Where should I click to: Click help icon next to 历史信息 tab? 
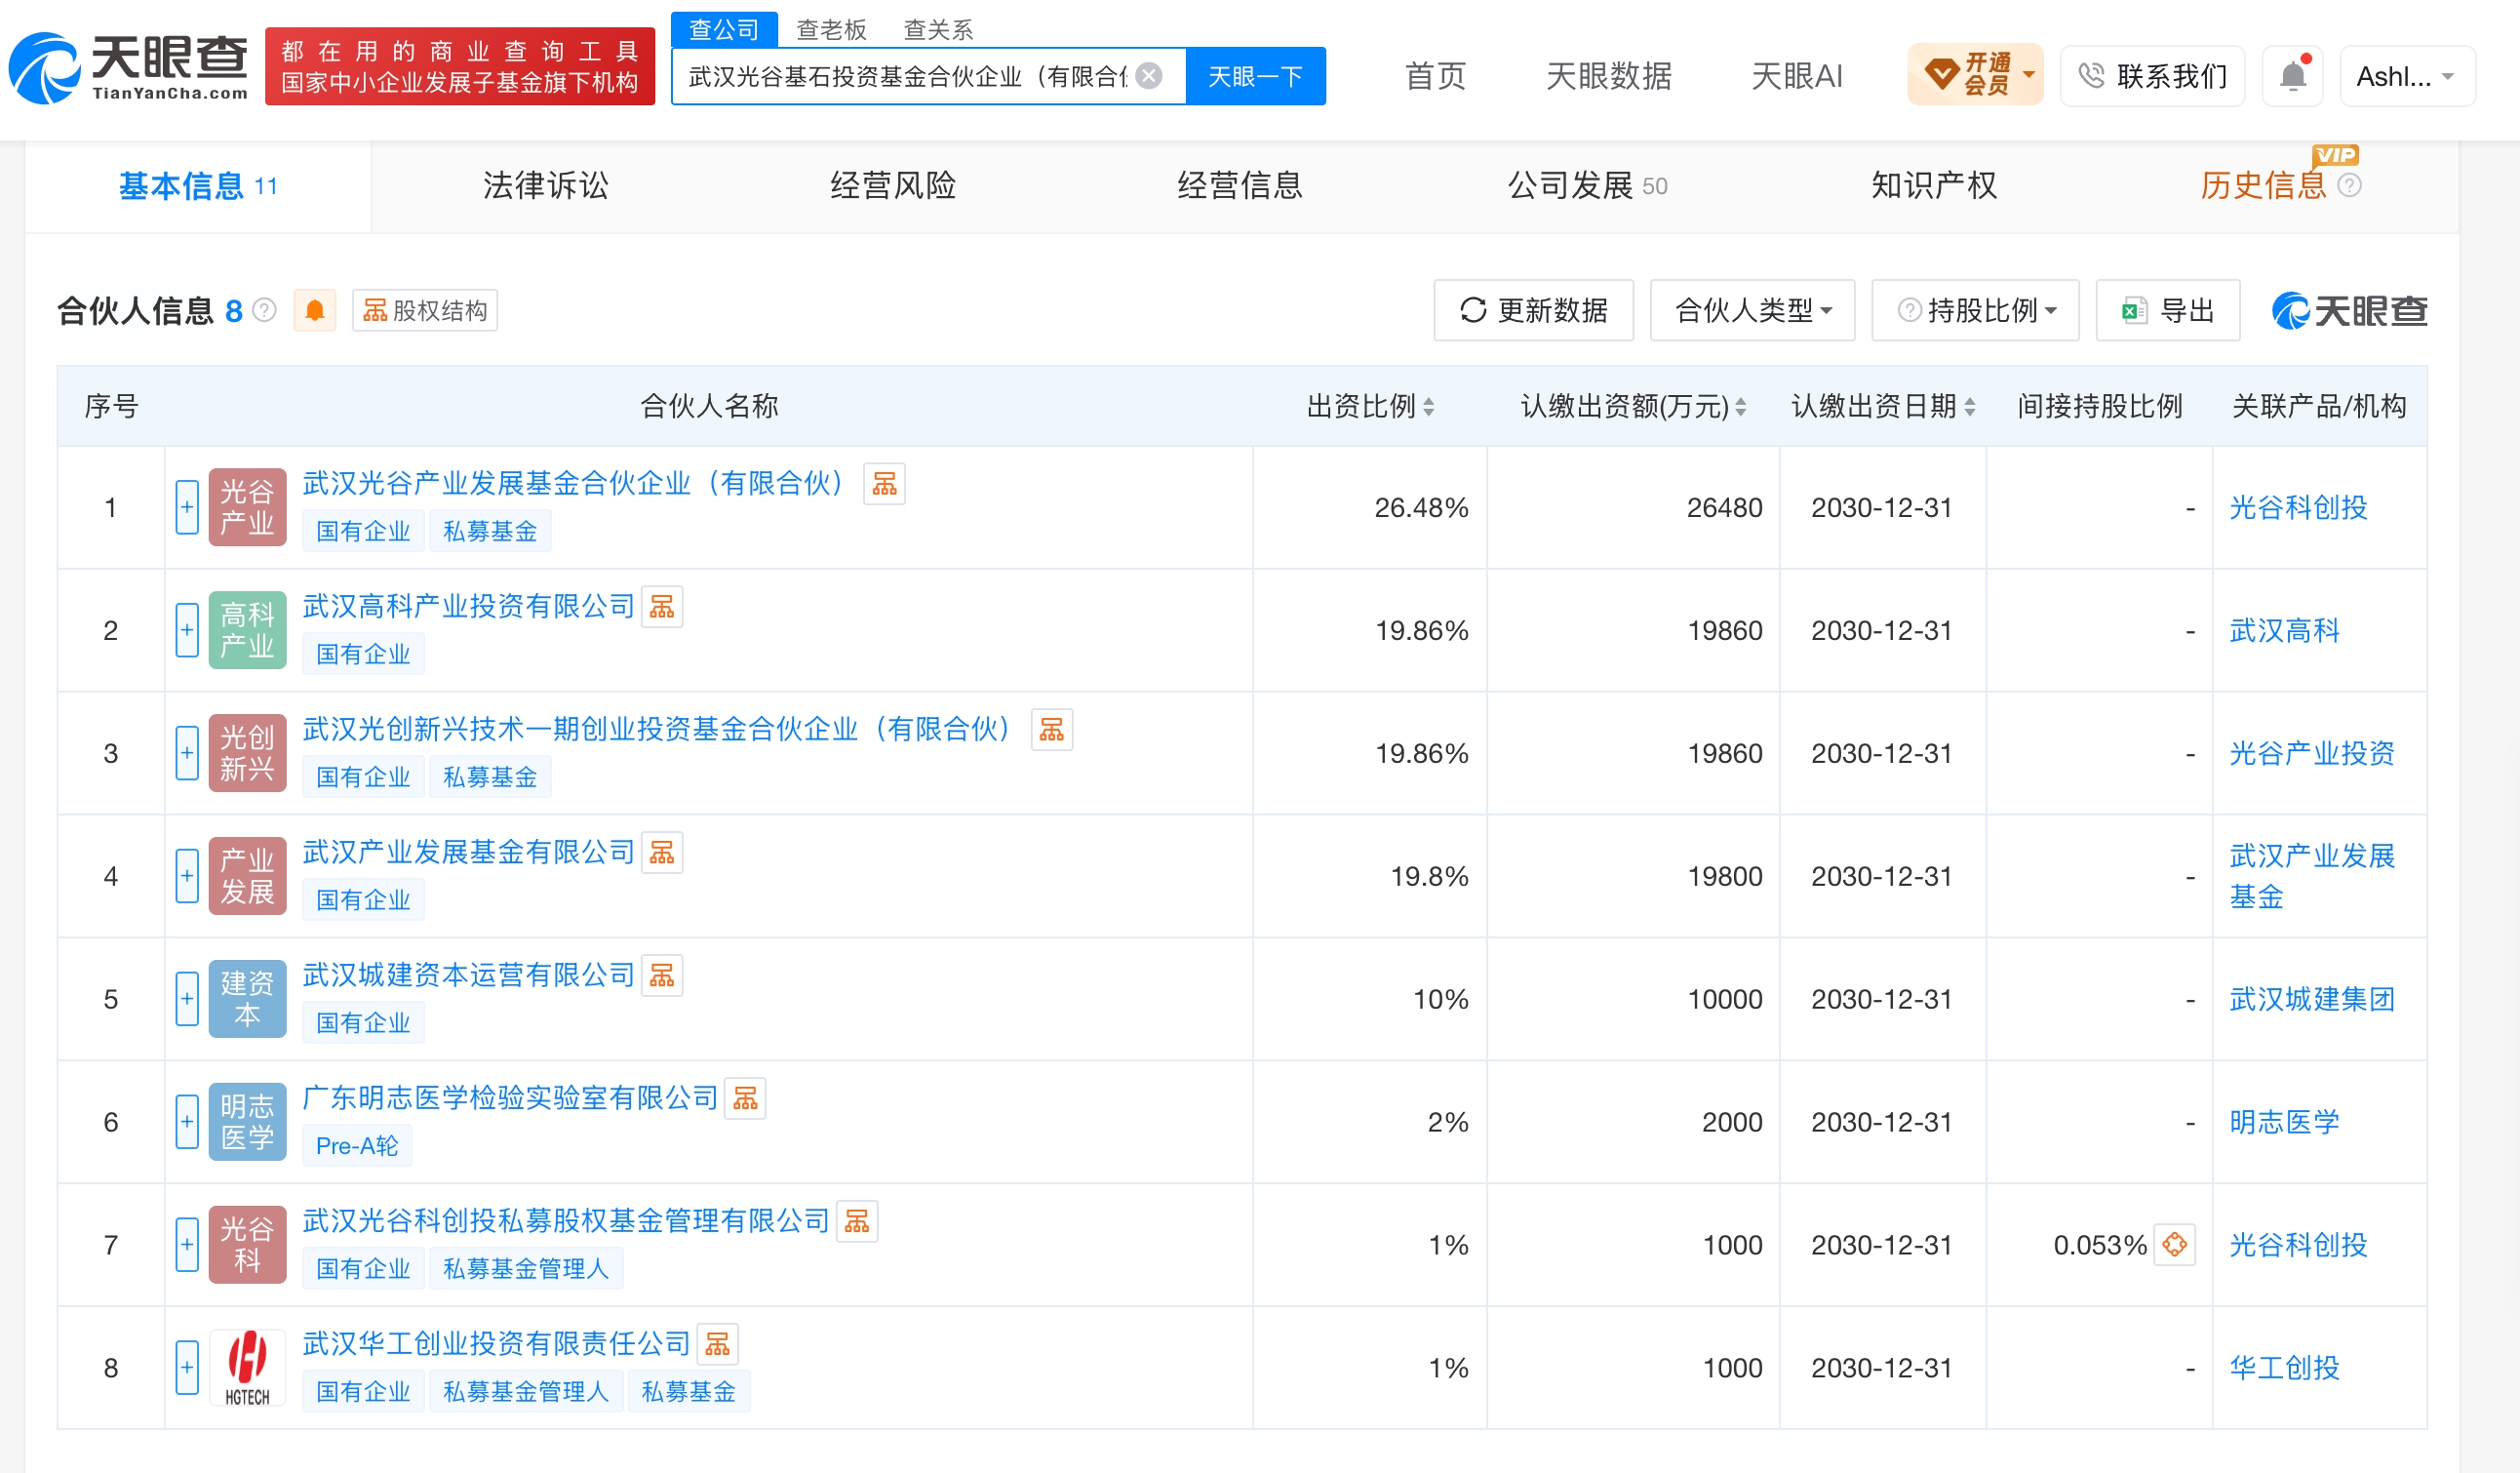coord(2350,186)
